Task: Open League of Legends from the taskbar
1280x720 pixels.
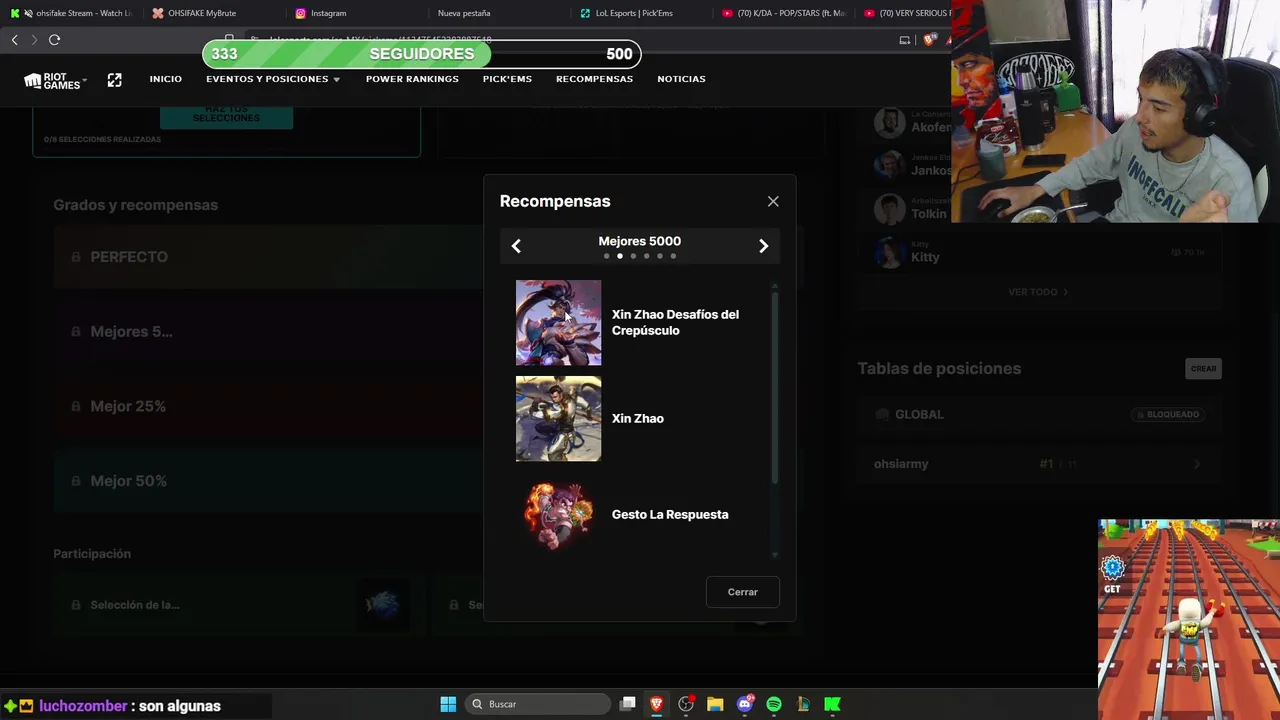Action: point(803,704)
